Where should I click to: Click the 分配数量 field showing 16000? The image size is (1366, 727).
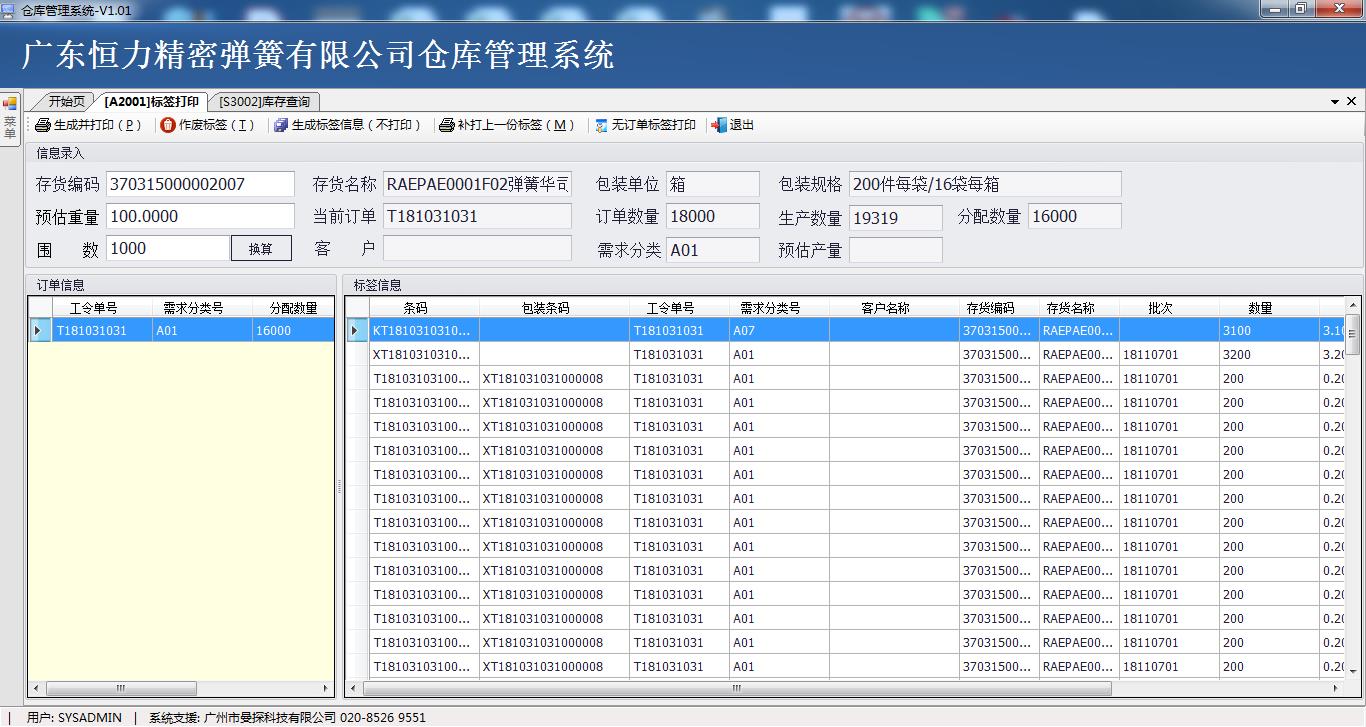click(1075, 216)
